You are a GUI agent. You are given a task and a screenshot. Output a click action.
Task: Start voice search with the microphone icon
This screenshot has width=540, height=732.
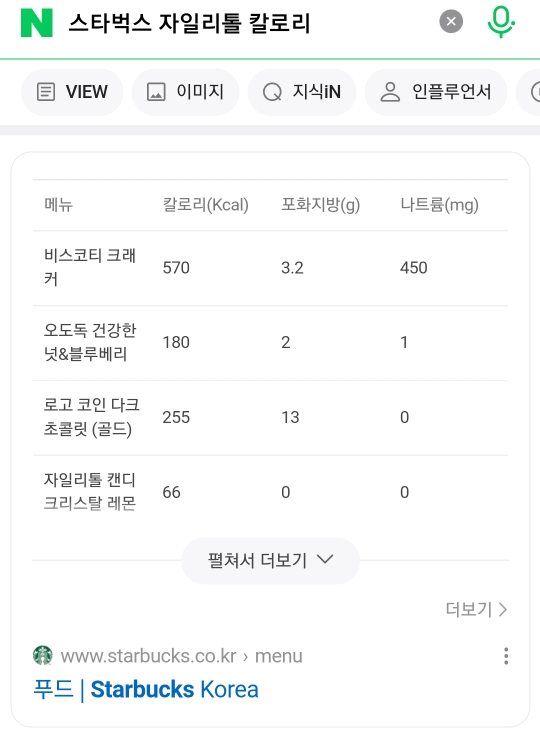click(x=500, y=21)
